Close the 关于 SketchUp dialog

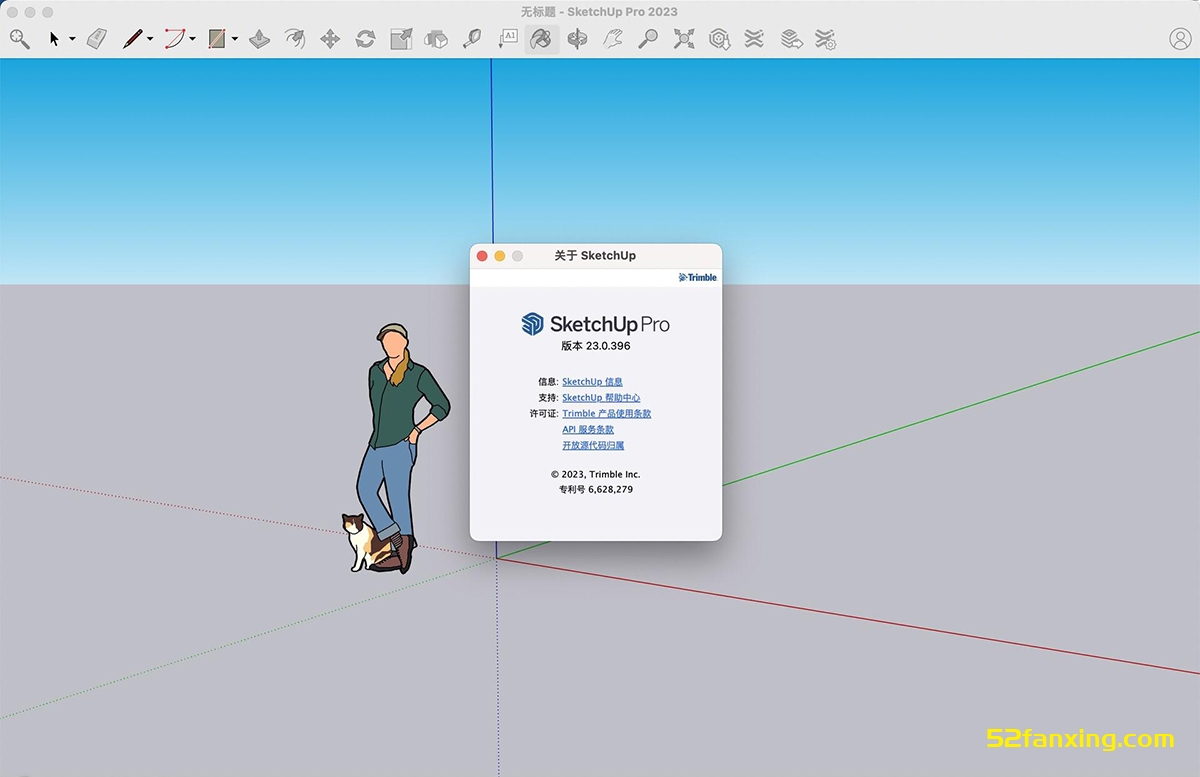point(482,256)
